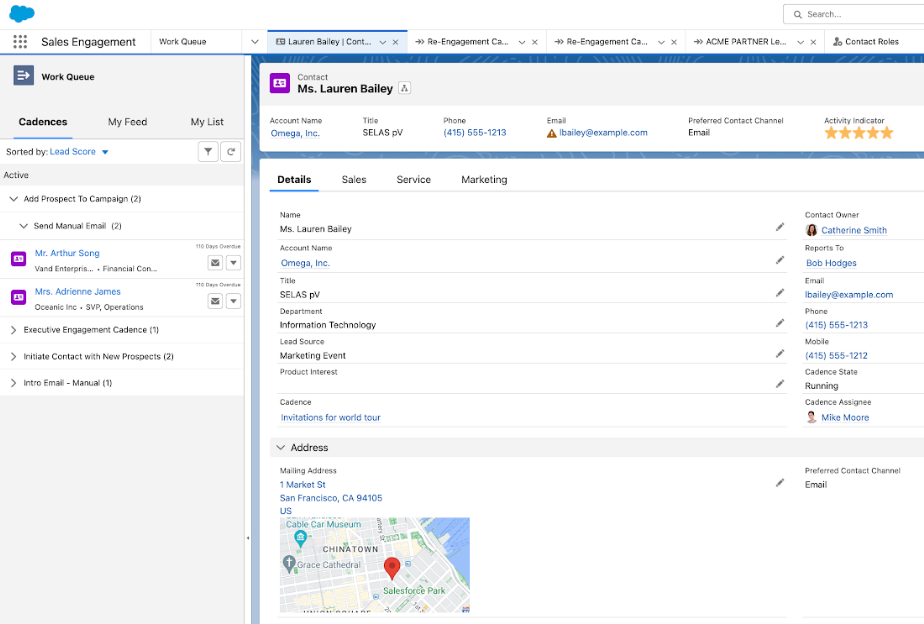Click the Salesforce cloud logo

[x=22, y=13]
